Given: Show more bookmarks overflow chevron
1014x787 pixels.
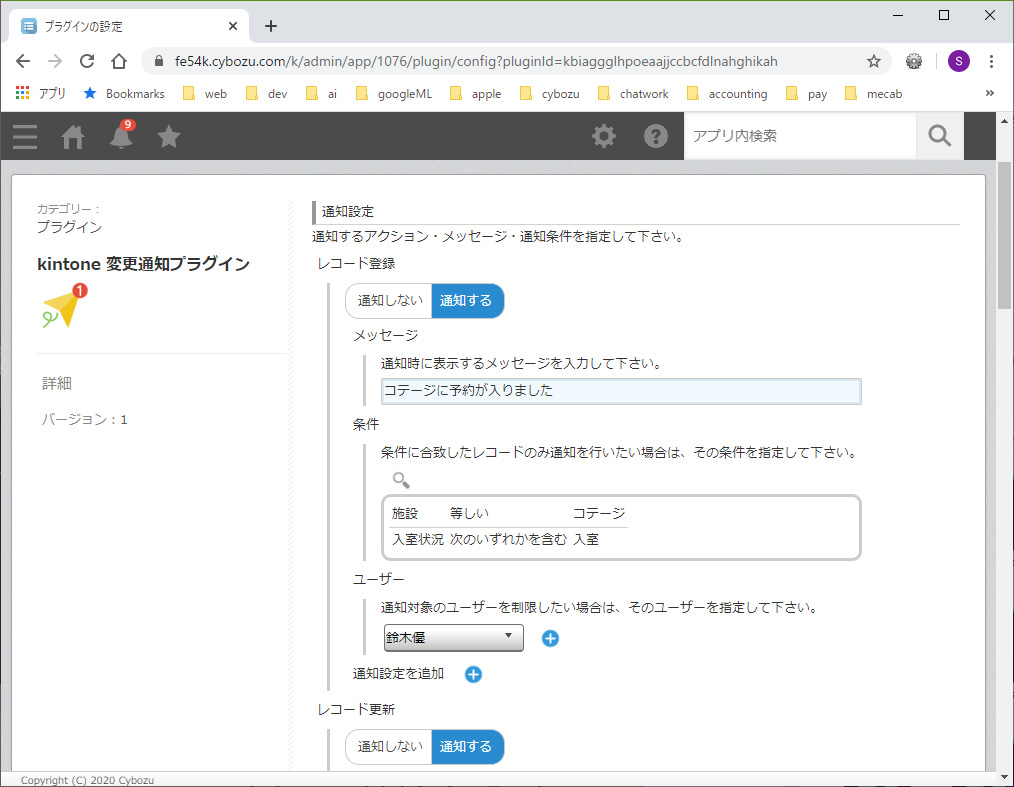Looking at the screenshot, I should click(989, 93).
